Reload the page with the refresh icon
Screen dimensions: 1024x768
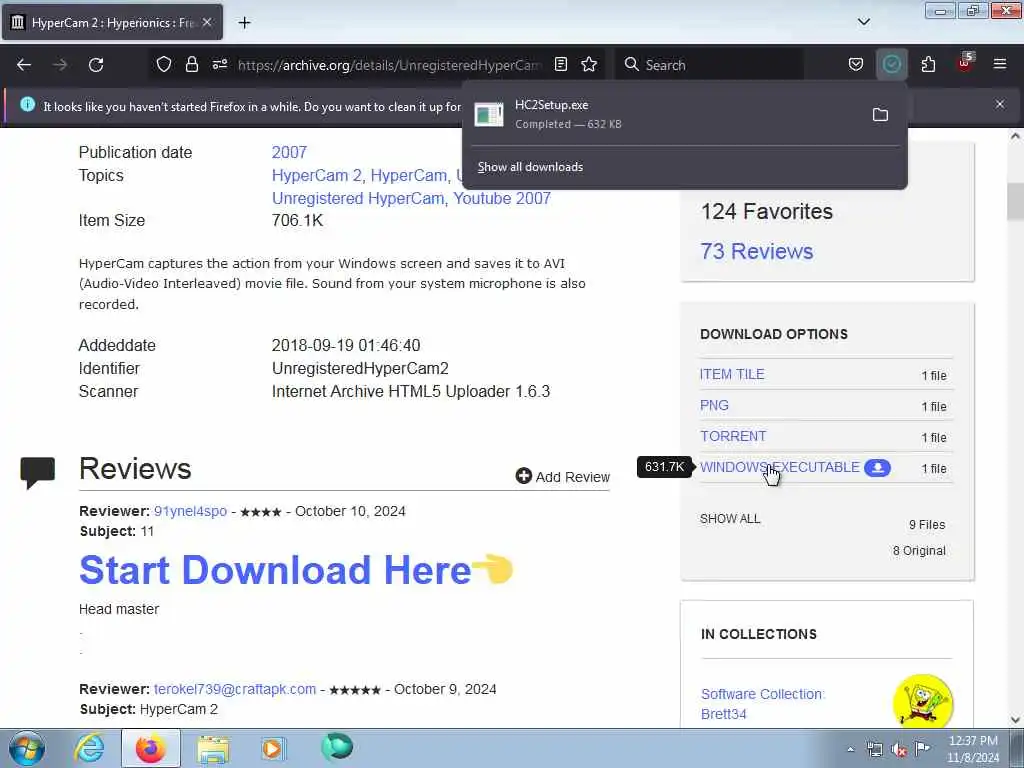(x=96, y=65)
